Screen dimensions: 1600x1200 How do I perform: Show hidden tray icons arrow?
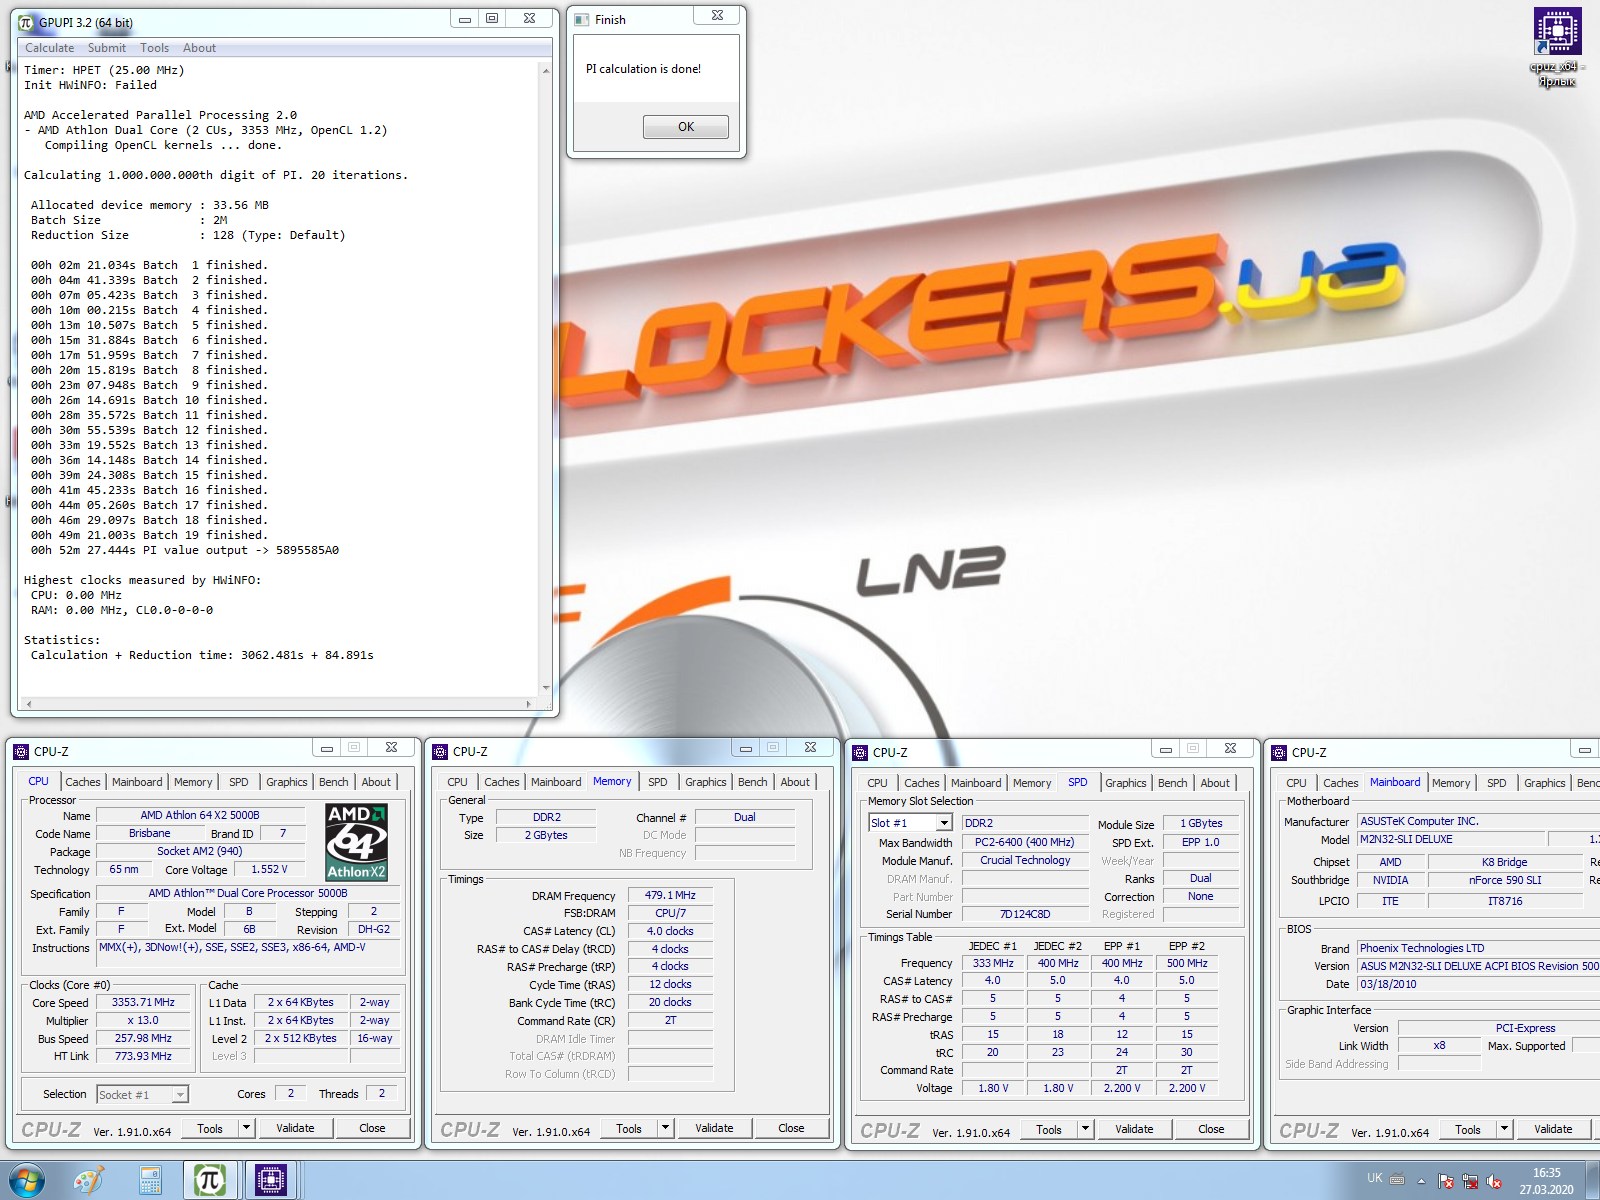[x=1421, y=1181]
